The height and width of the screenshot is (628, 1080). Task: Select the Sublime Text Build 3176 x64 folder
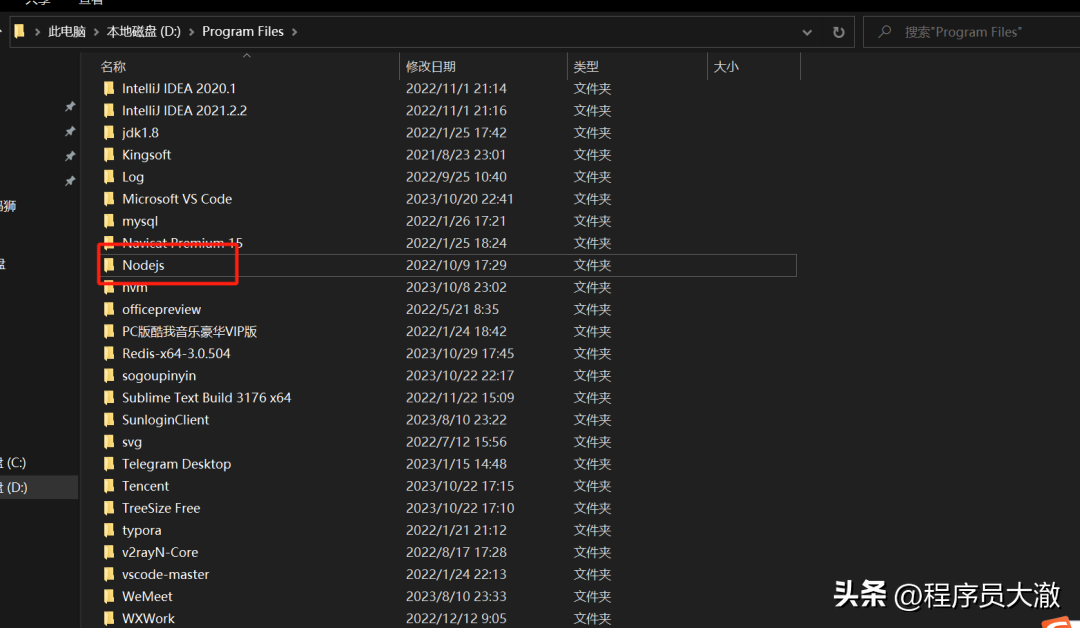[207, 397]
